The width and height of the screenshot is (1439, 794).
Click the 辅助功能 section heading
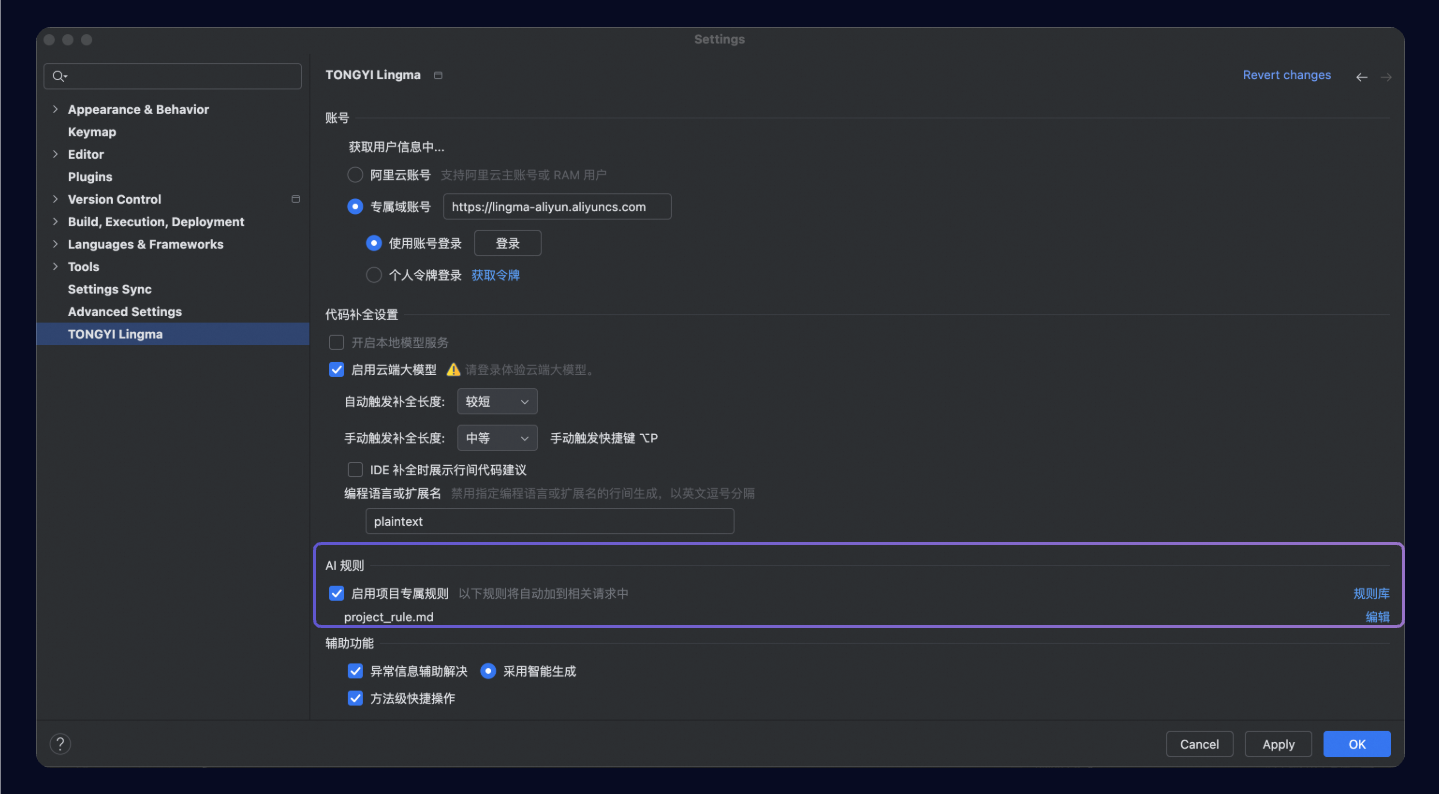point(349,643)
